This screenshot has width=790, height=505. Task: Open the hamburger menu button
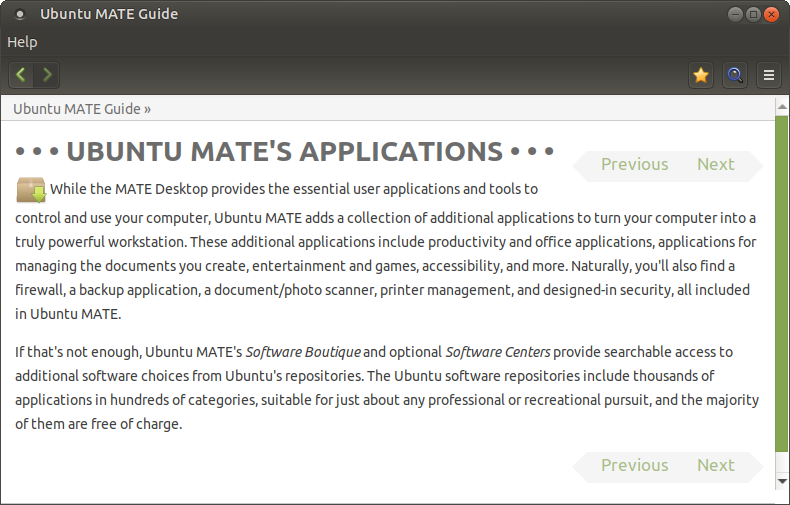(x=768, y=76)
